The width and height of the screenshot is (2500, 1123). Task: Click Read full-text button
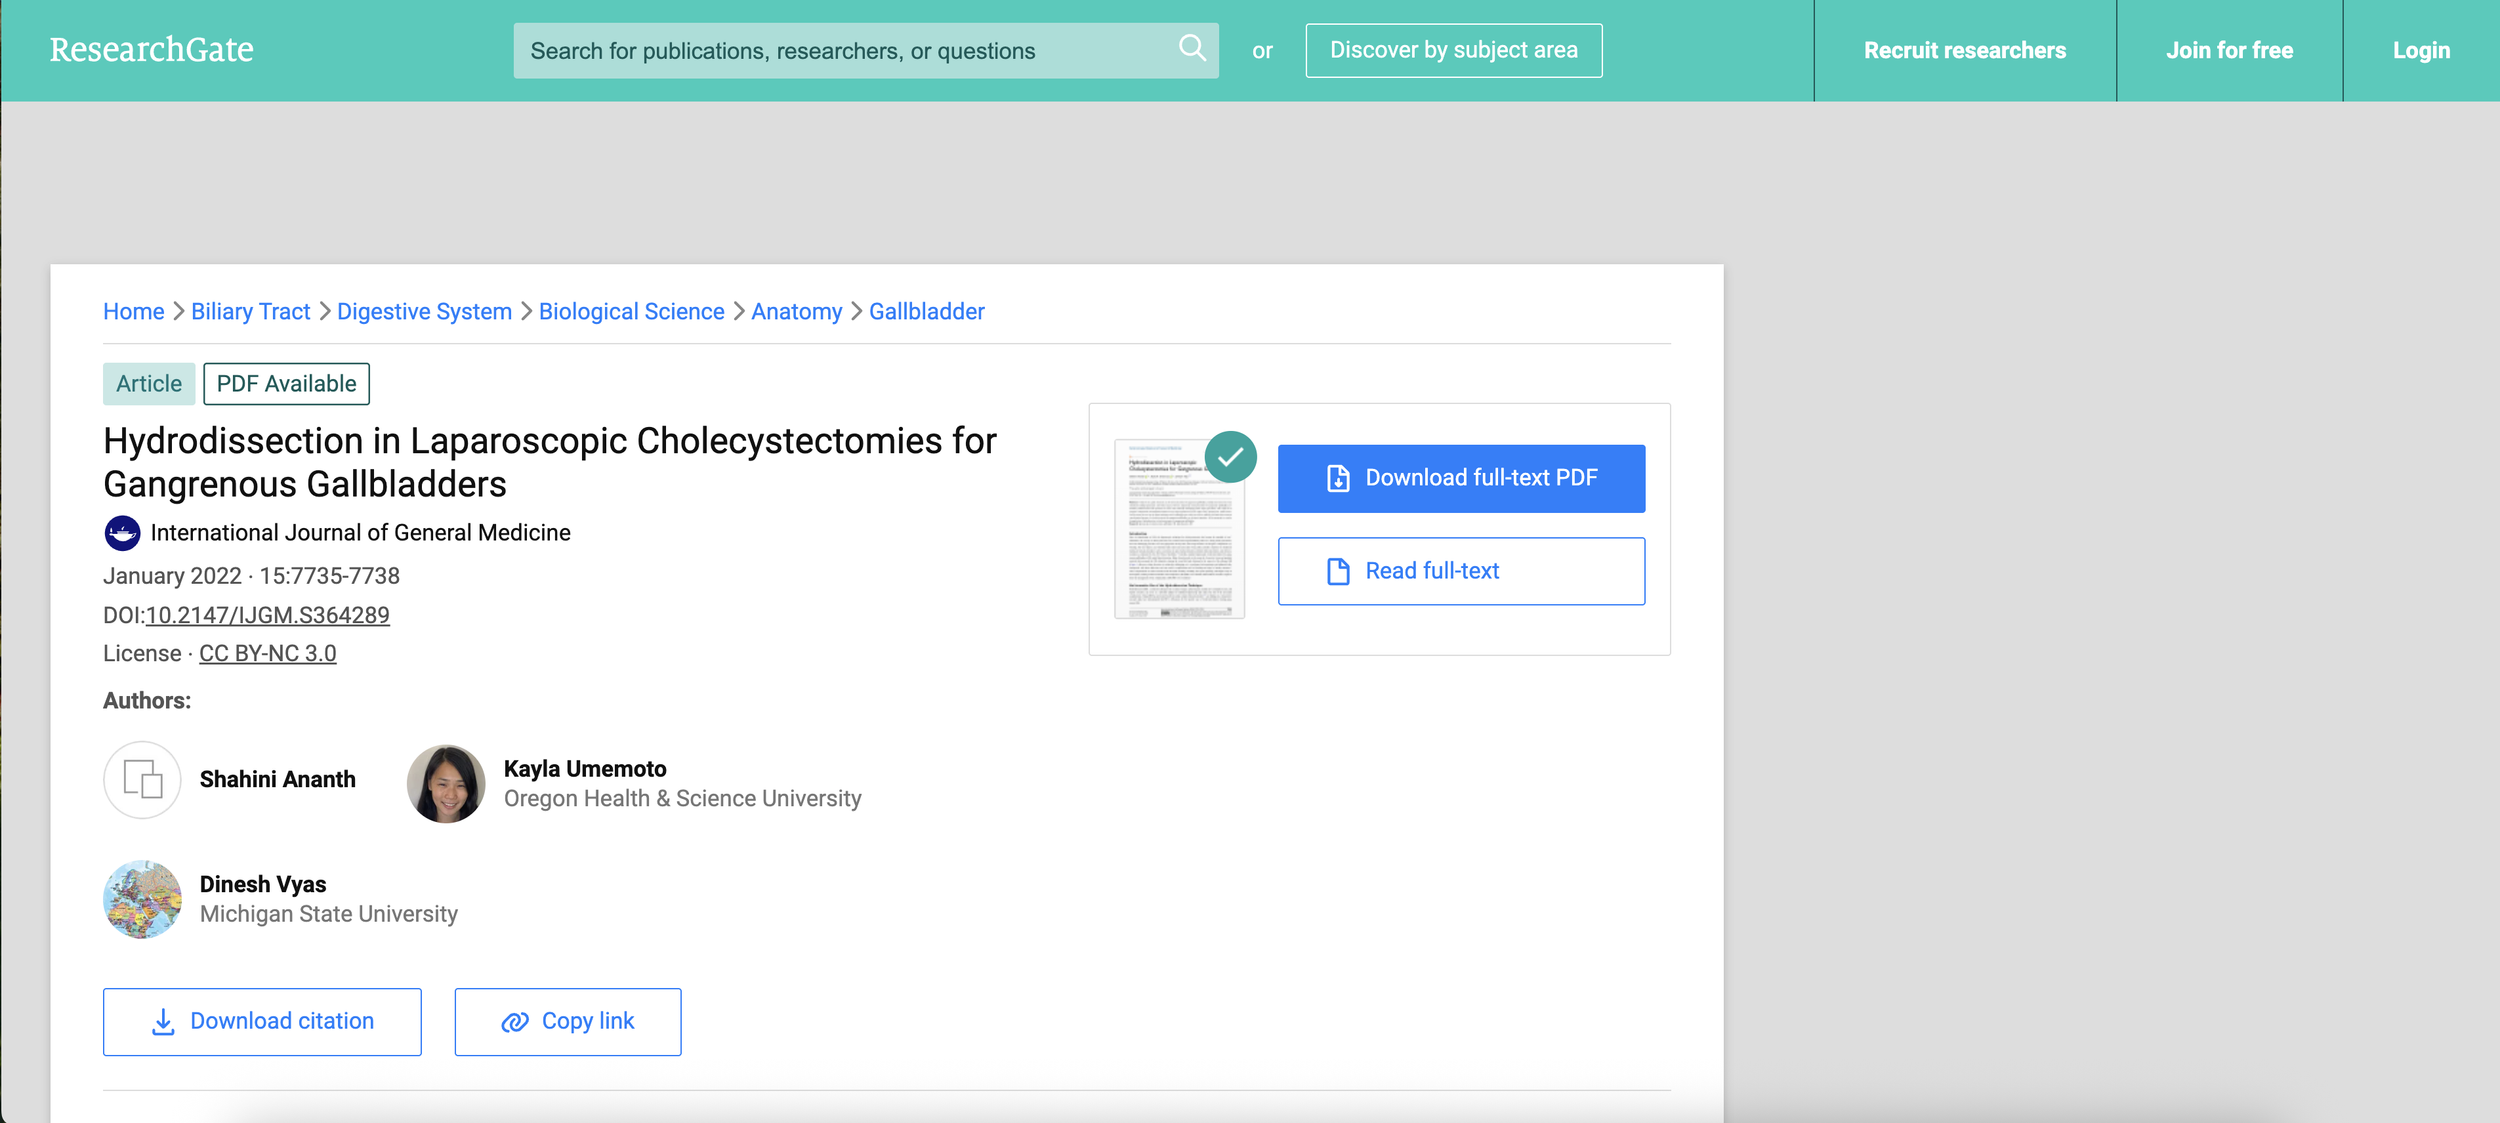click(1460, 571)
